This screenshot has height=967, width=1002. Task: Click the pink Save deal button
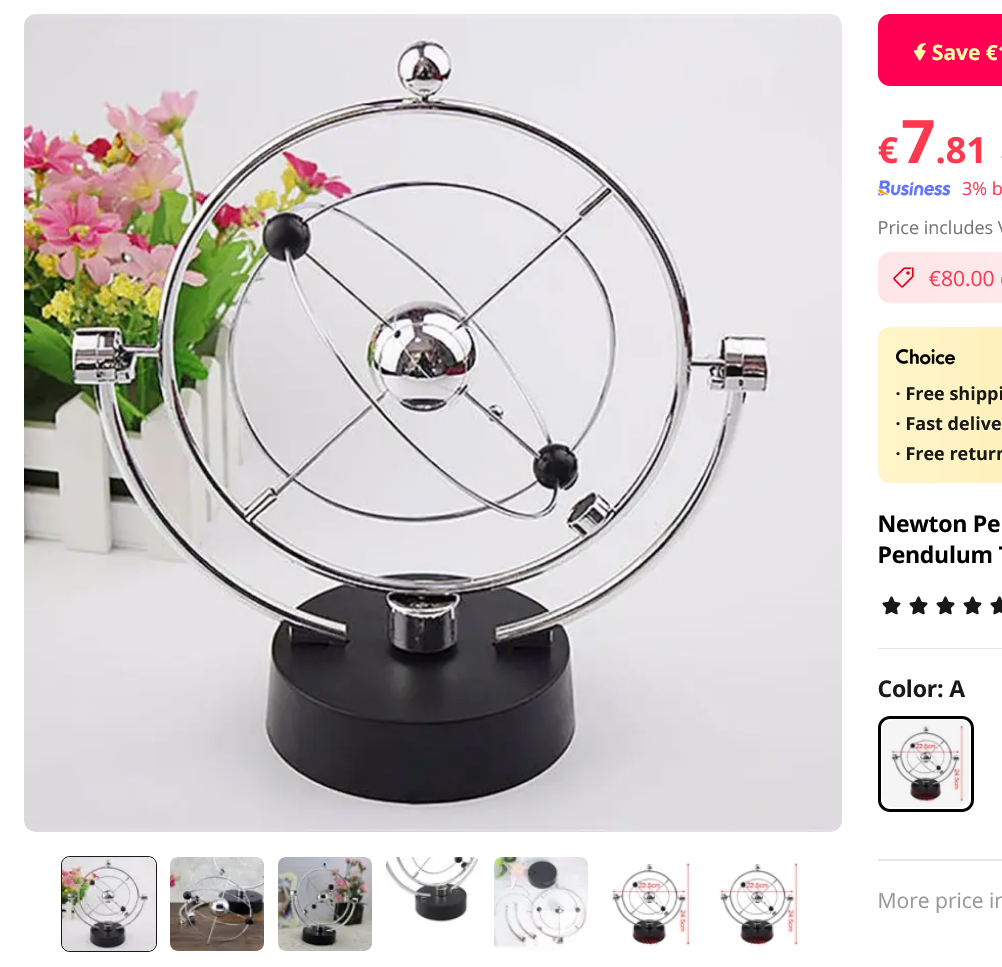click(x=940, y=50)
